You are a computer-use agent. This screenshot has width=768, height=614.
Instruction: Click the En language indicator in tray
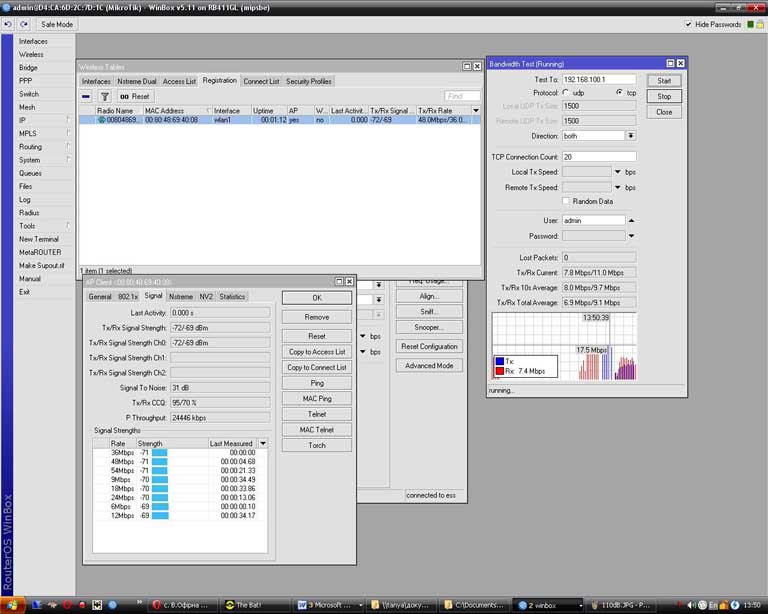[x=713, y=605]
